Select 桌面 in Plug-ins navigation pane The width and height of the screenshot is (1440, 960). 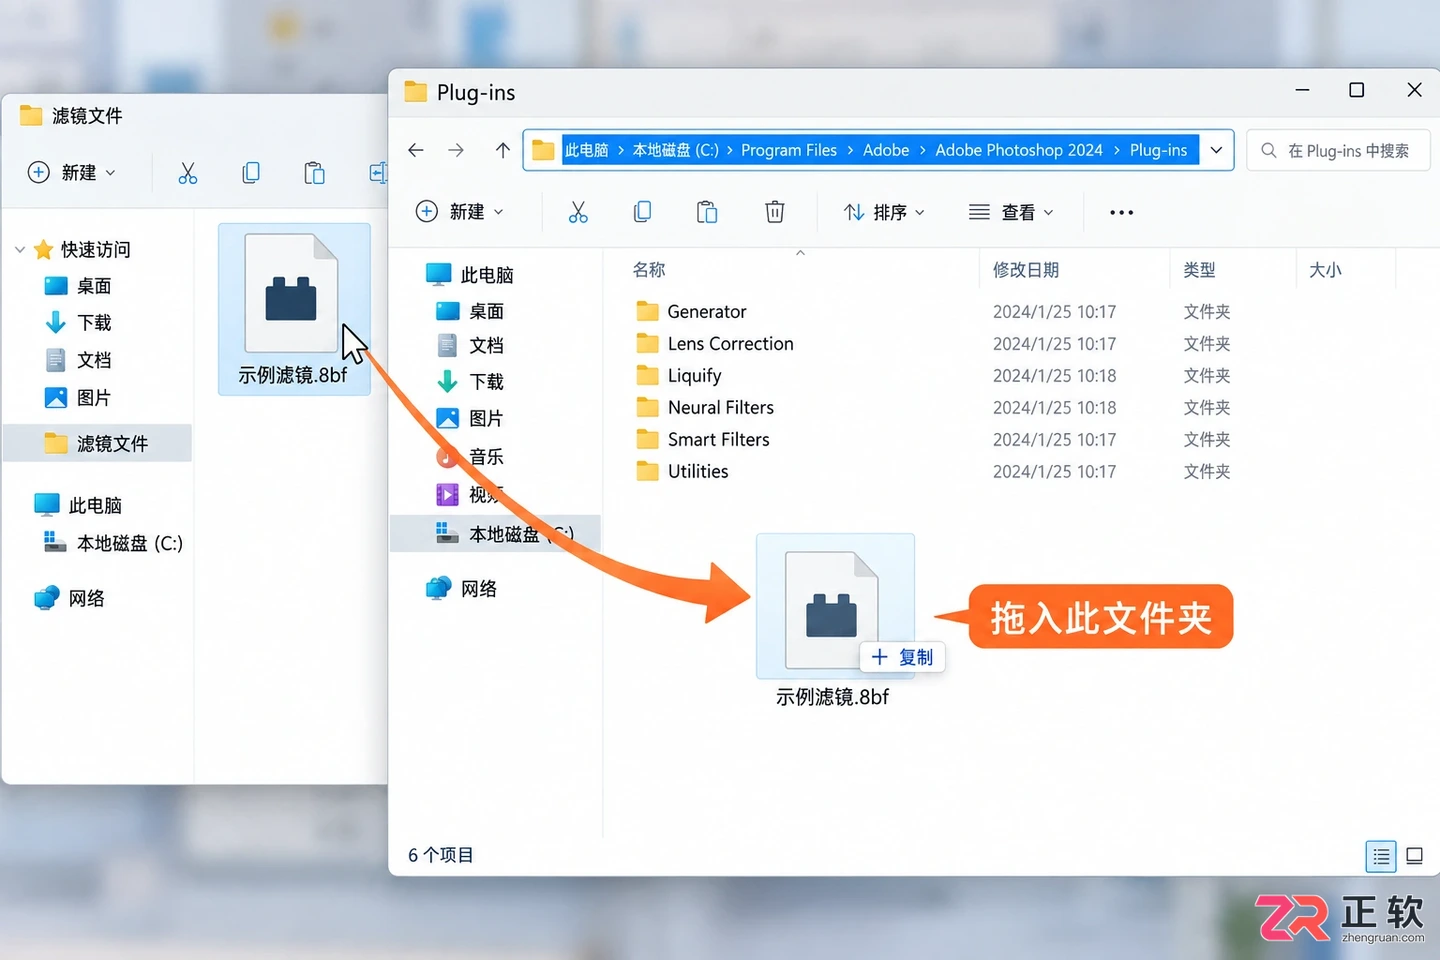pyautogui.click(x=470, y=311)
